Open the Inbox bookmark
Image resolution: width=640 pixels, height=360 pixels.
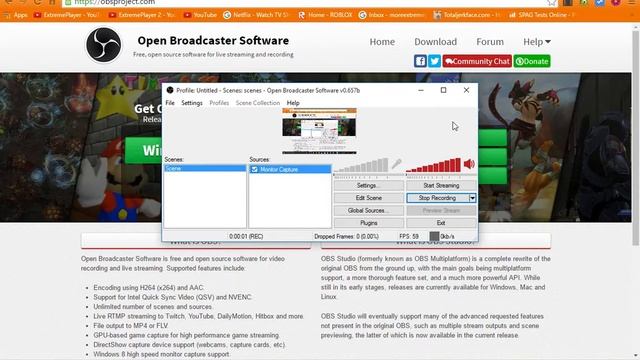[391, 15]
